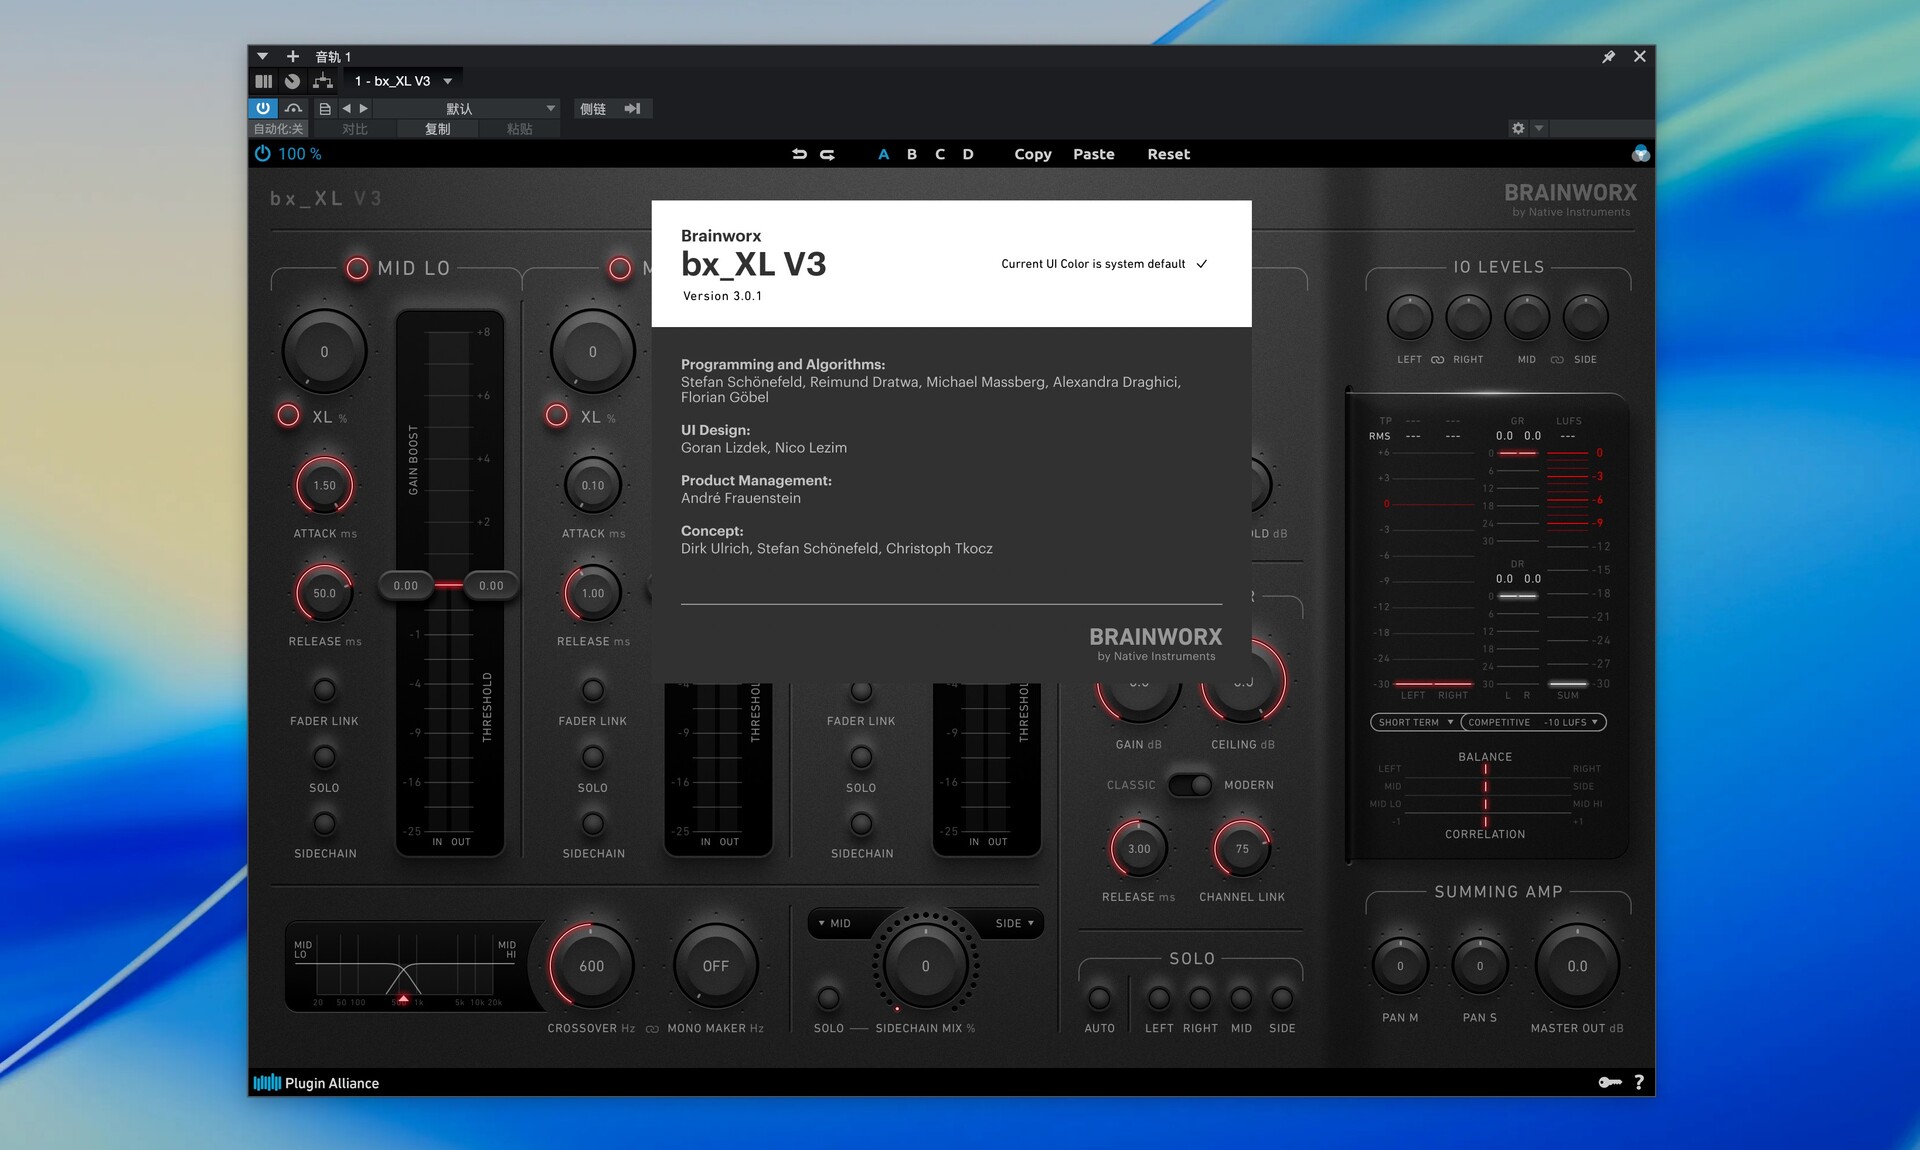Solo the SIDE channel in the SOLO section
Image resolution: width=1920 pixels, height=1150 pixels.
pyautogui.click(x=1282, y=998)
